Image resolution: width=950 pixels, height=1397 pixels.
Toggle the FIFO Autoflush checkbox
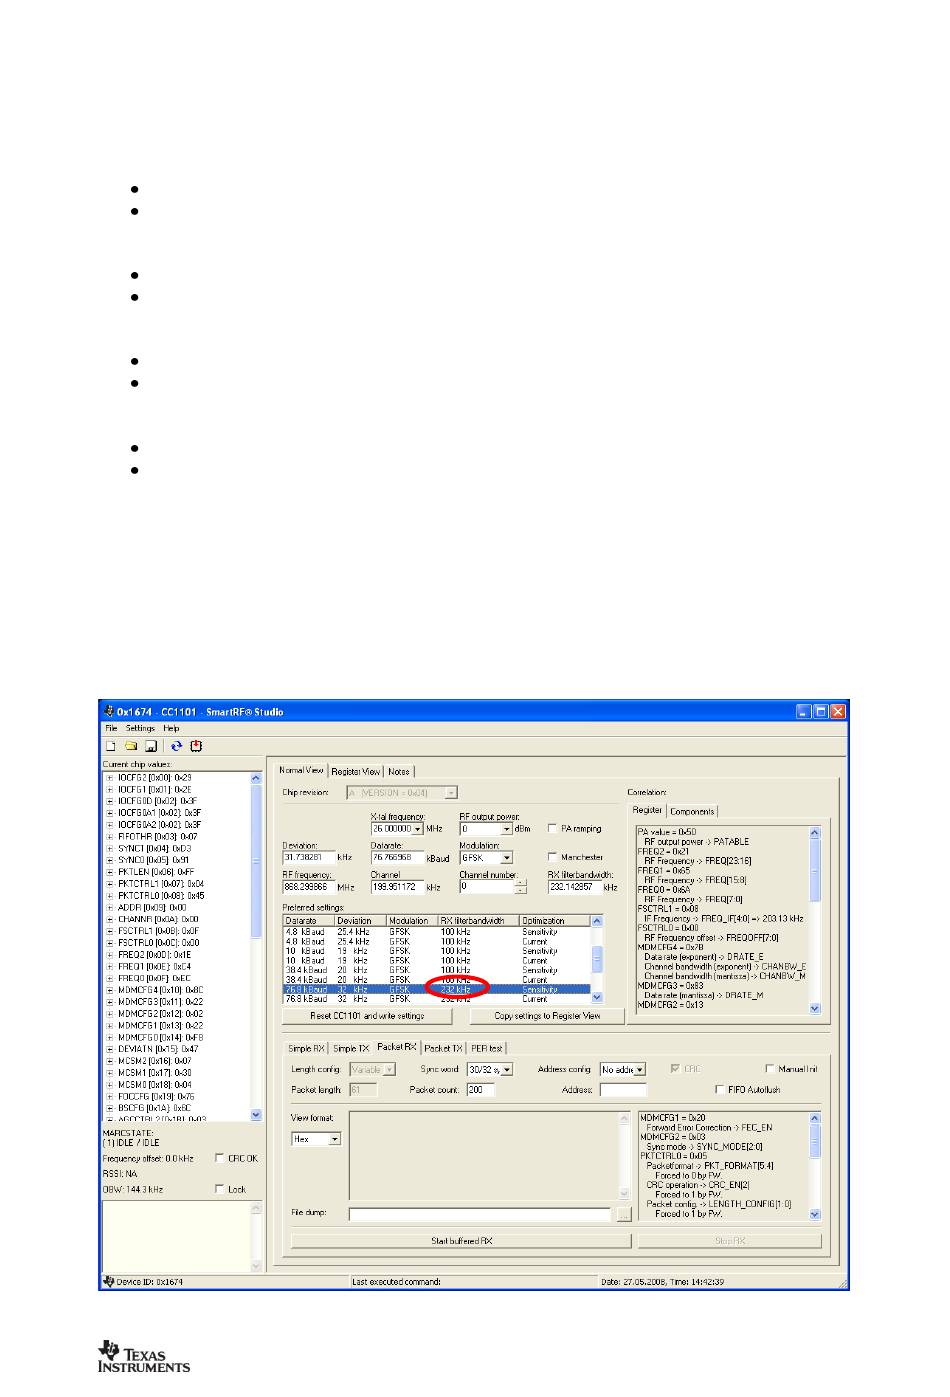pyautogui.click(x=720, y=1090)
